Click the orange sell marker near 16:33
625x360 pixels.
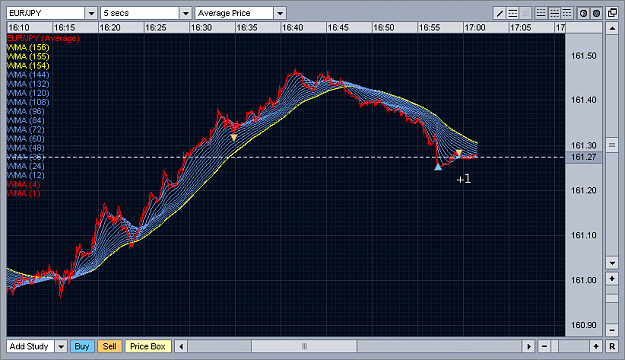pyautogui.click(x=234, y=138)
